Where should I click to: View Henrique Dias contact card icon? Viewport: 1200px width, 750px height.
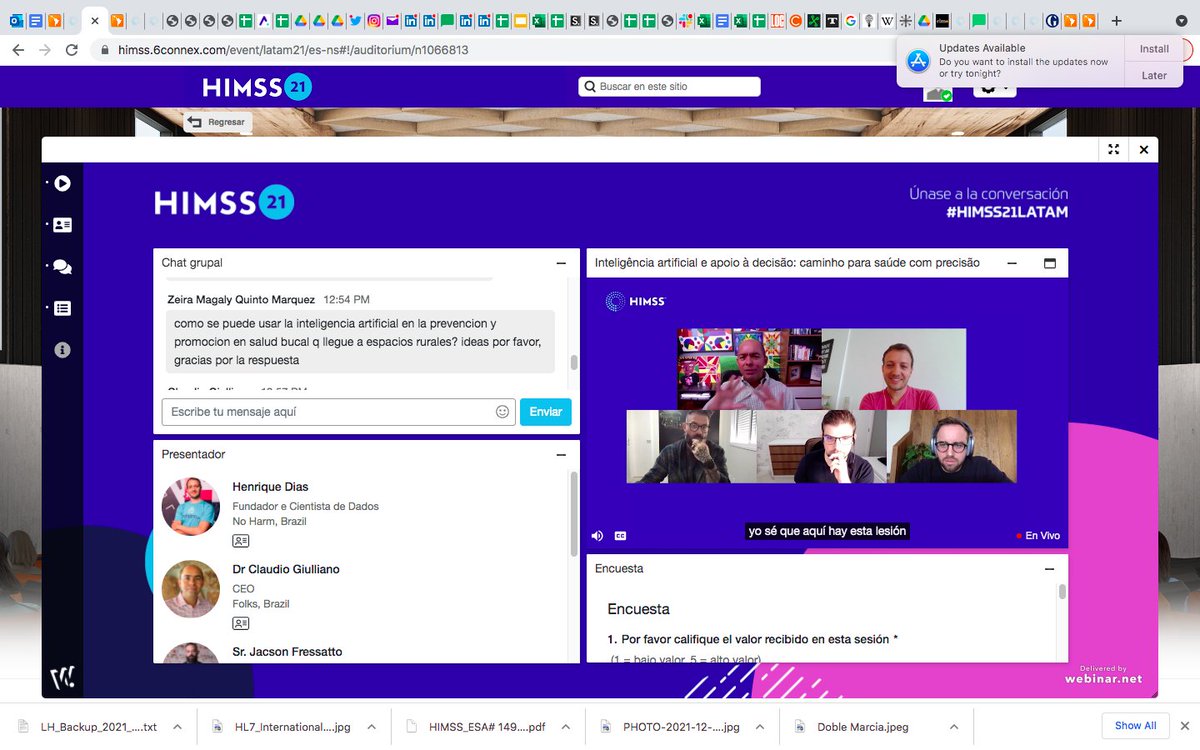240,541
